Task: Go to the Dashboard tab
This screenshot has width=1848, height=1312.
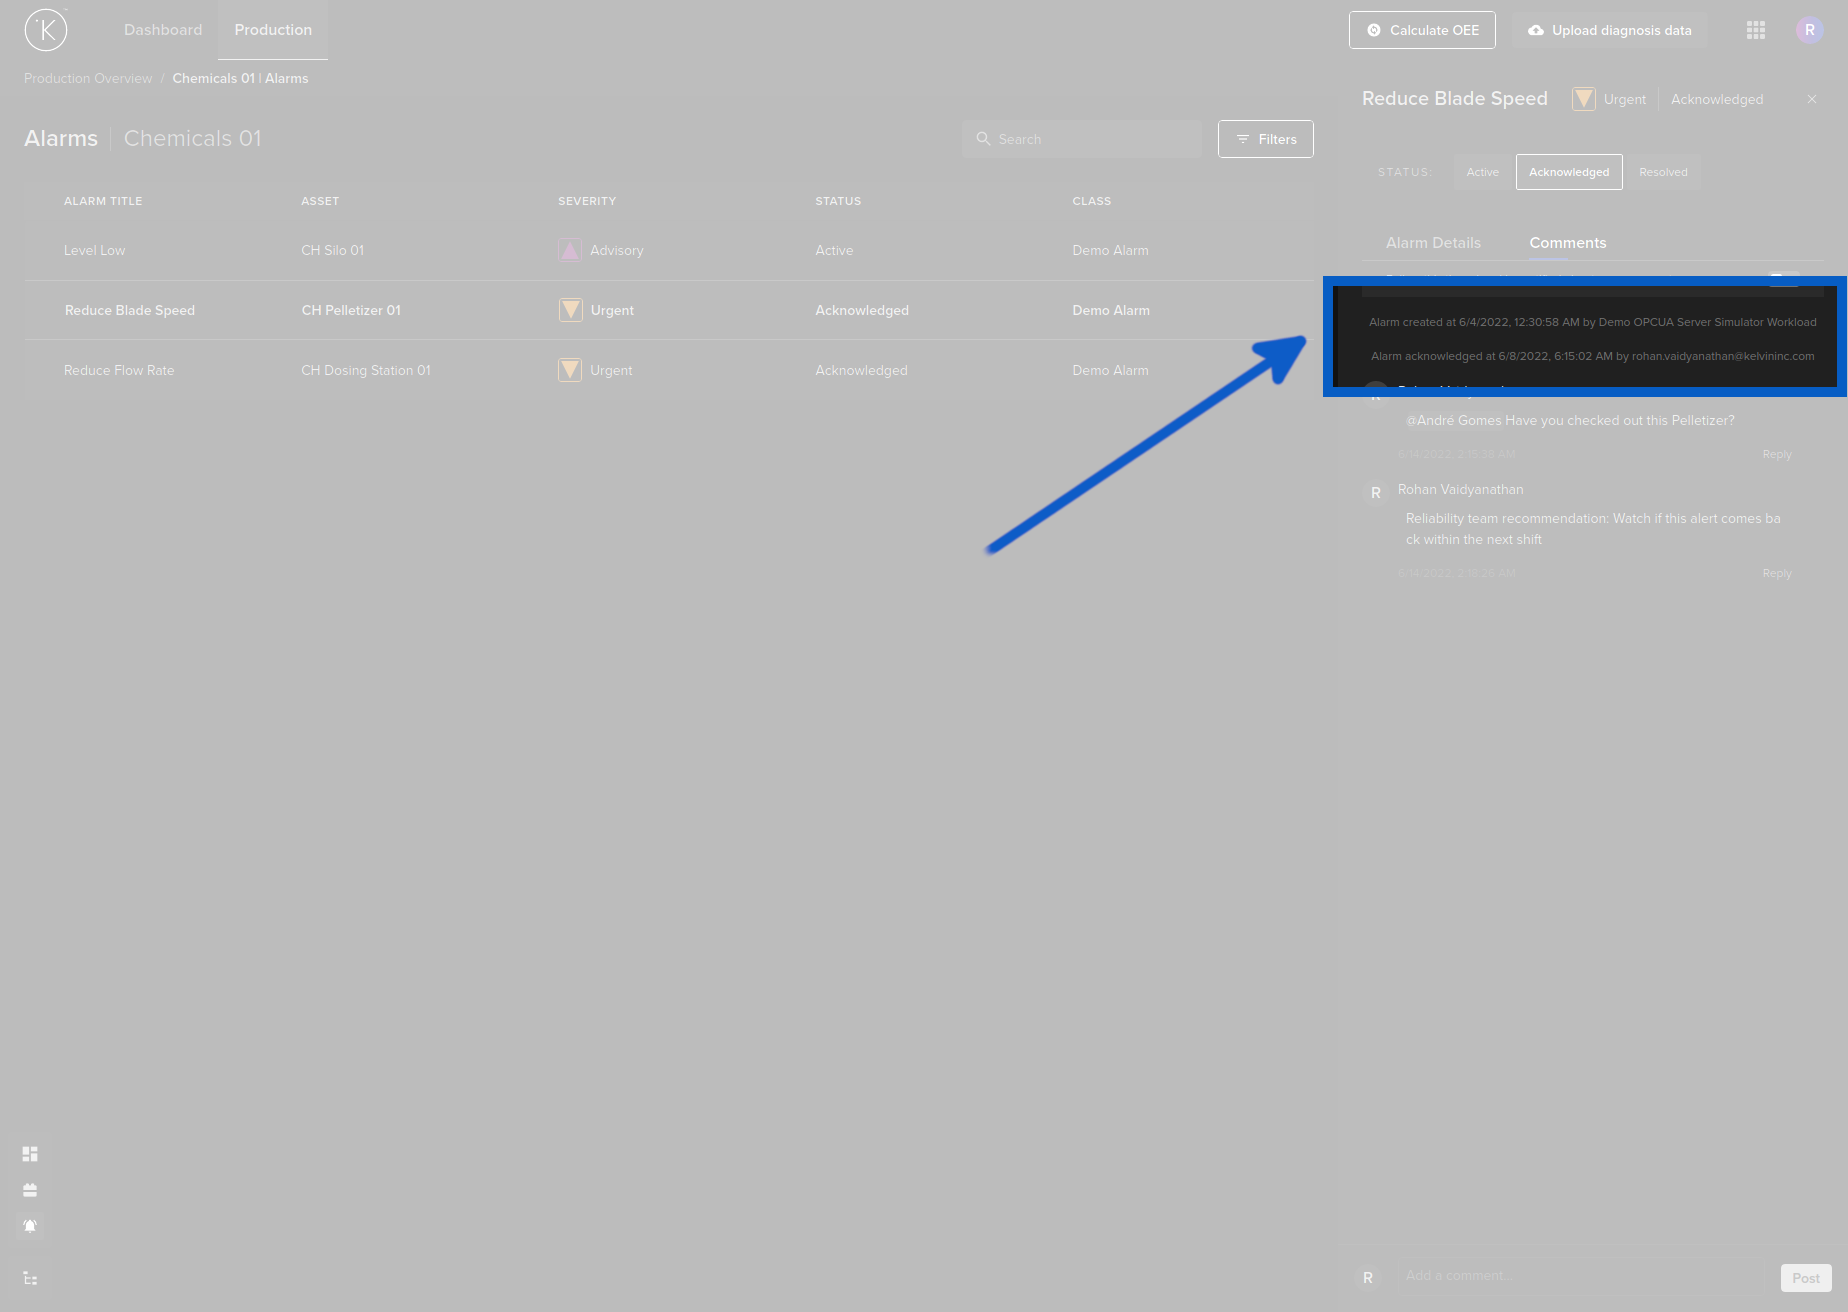Action: (163, 30)
